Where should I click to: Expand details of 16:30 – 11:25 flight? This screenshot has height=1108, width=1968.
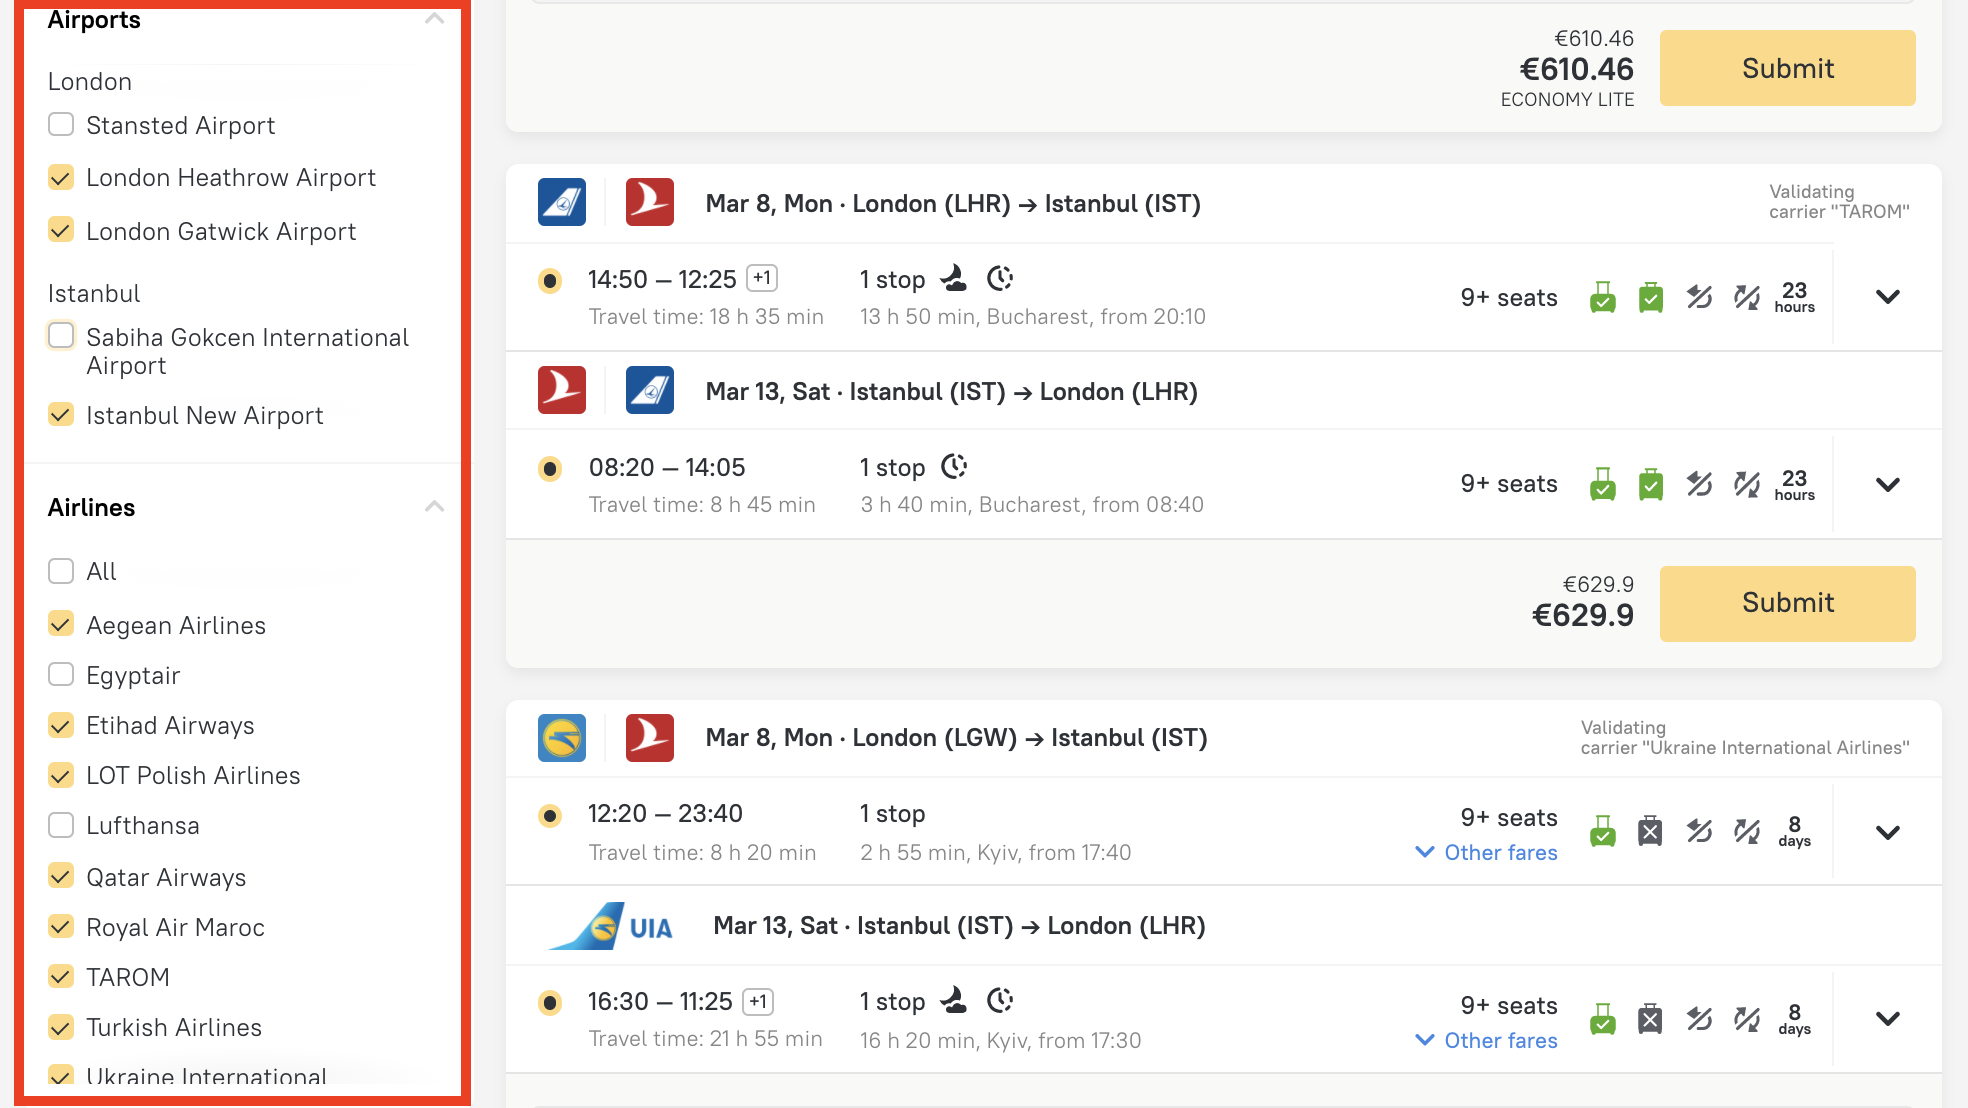pos(1888,1019)
